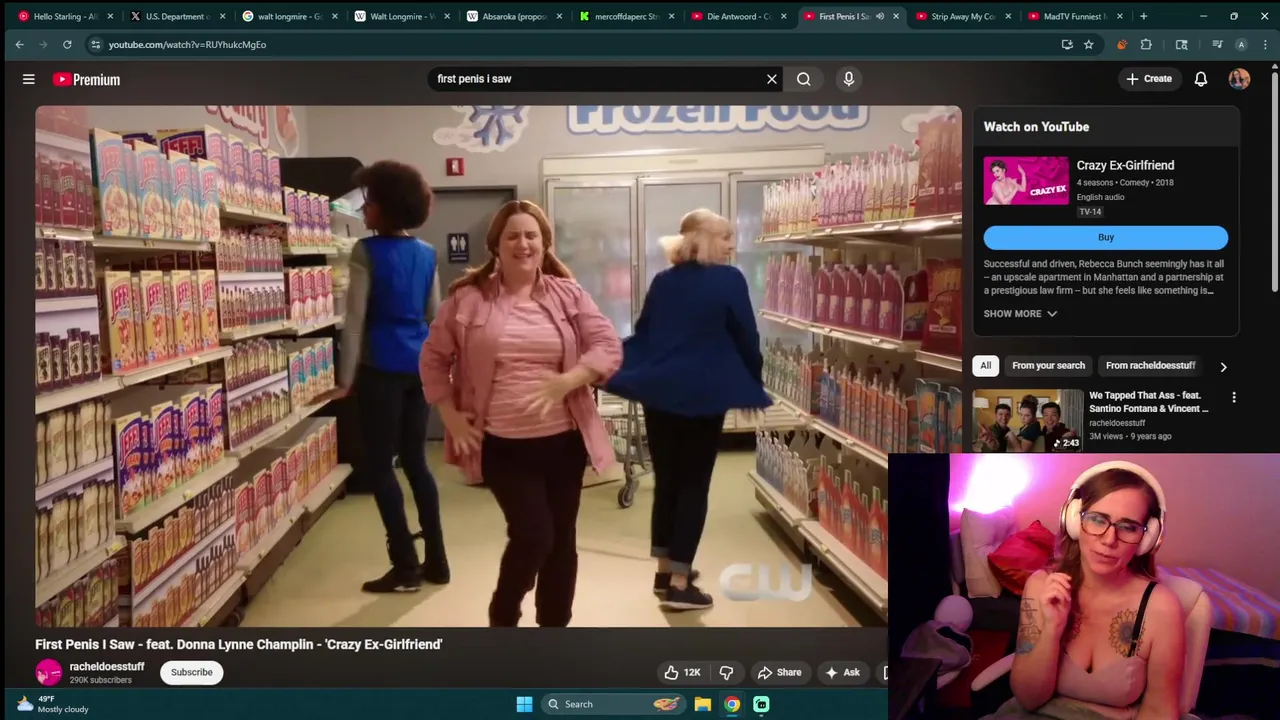Open the YouTube hamburger guide menu
Screen dimensions: 1280x720
click(x=29, y=79)
